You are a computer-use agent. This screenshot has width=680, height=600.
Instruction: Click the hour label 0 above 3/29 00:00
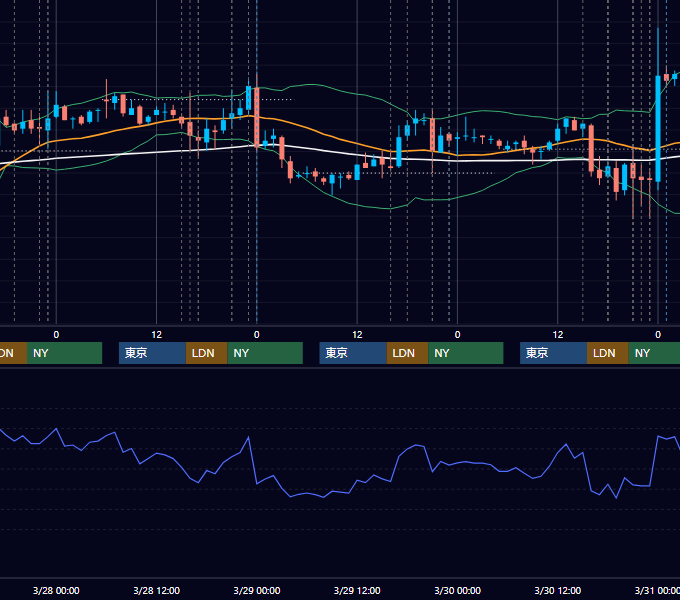[x=257, y=335]
